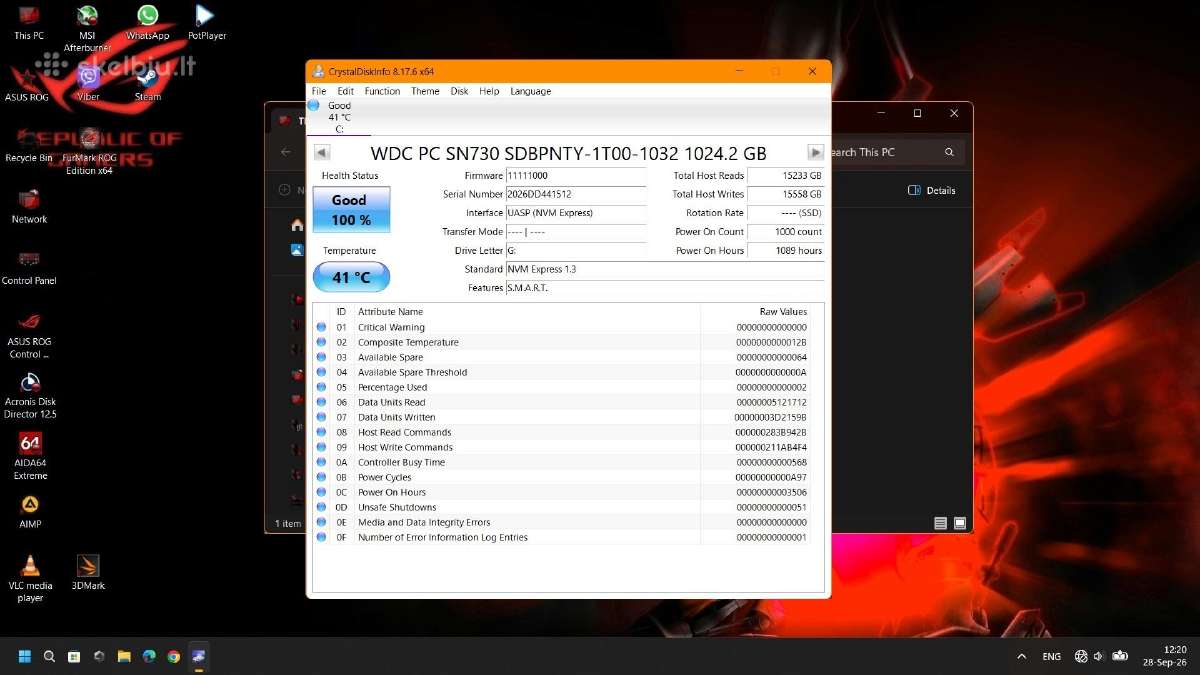Launch ASUS ROG Control shortcut
The width and height of the screenshot is (1200, 675).
coord(30,335)
